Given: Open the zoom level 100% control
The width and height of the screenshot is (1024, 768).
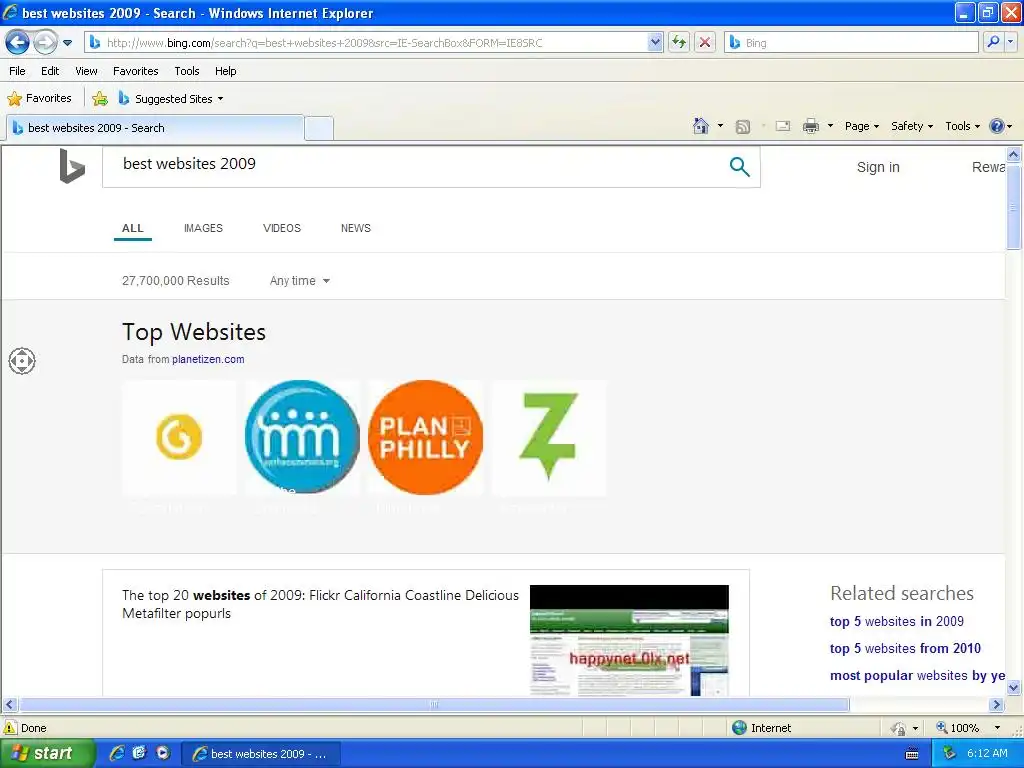Looking at the screenshot, I should [968, 728].
